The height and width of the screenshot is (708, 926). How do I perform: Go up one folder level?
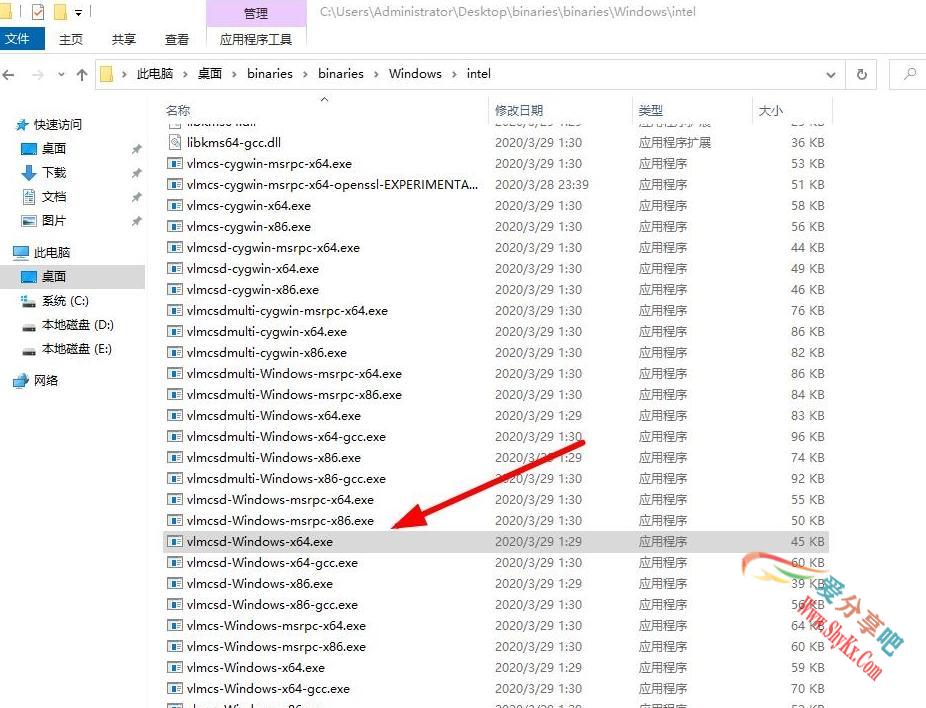click(82, 74)
